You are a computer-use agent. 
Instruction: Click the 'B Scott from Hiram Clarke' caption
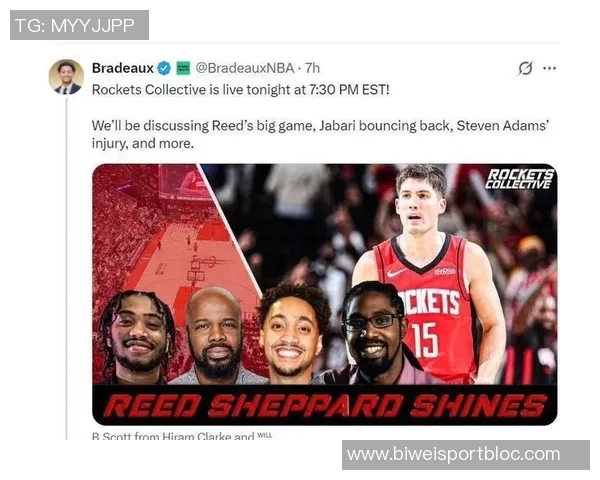coord(182,436)
